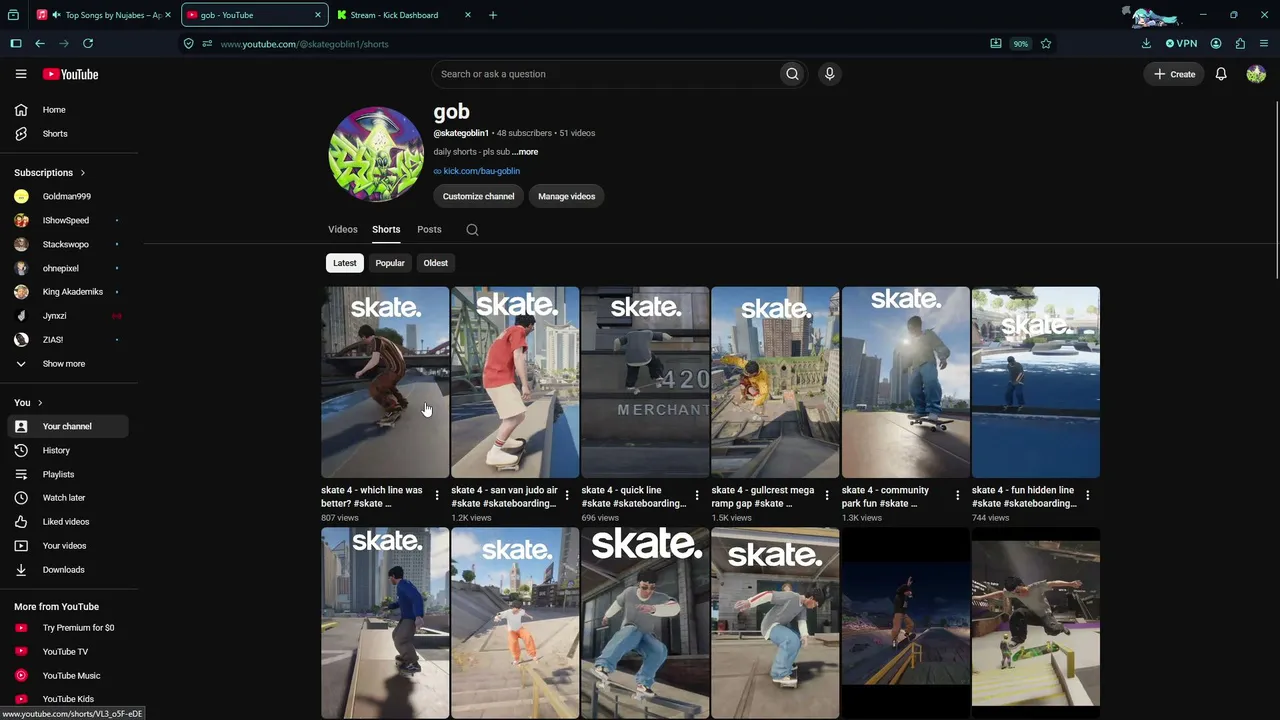The image size is (1280, 720).
Task: Click the search magnifier button beside search box
Action: (792, 74)
